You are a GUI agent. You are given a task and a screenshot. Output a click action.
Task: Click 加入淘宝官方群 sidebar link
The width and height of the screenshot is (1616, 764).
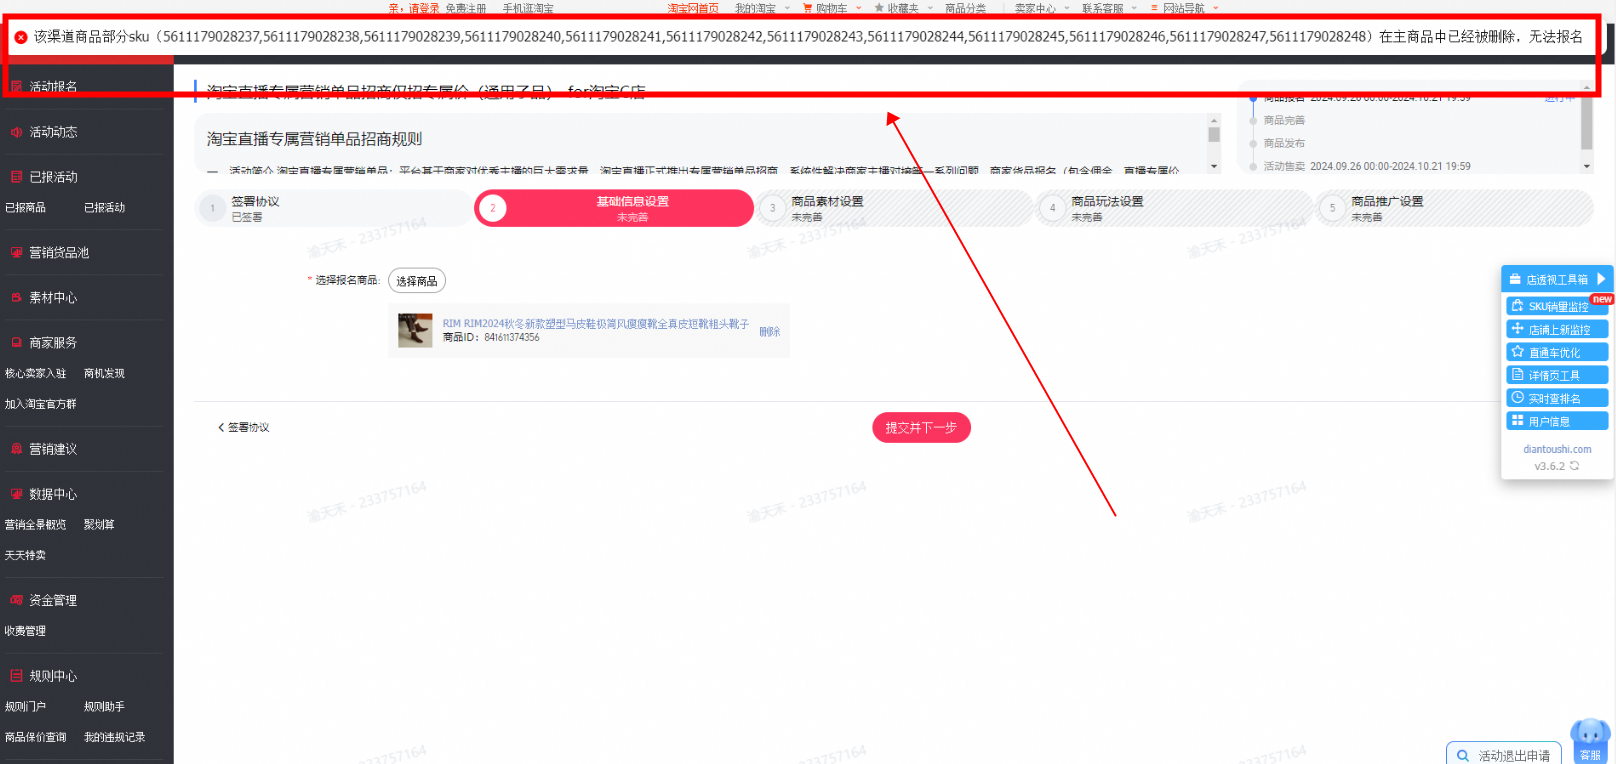40,405
